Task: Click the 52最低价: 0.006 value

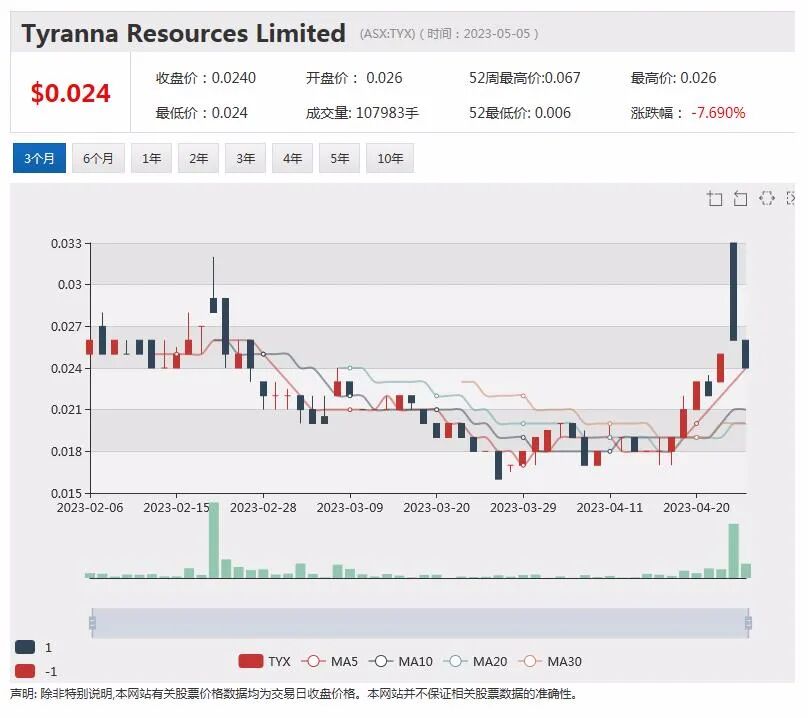Action: 520,113
